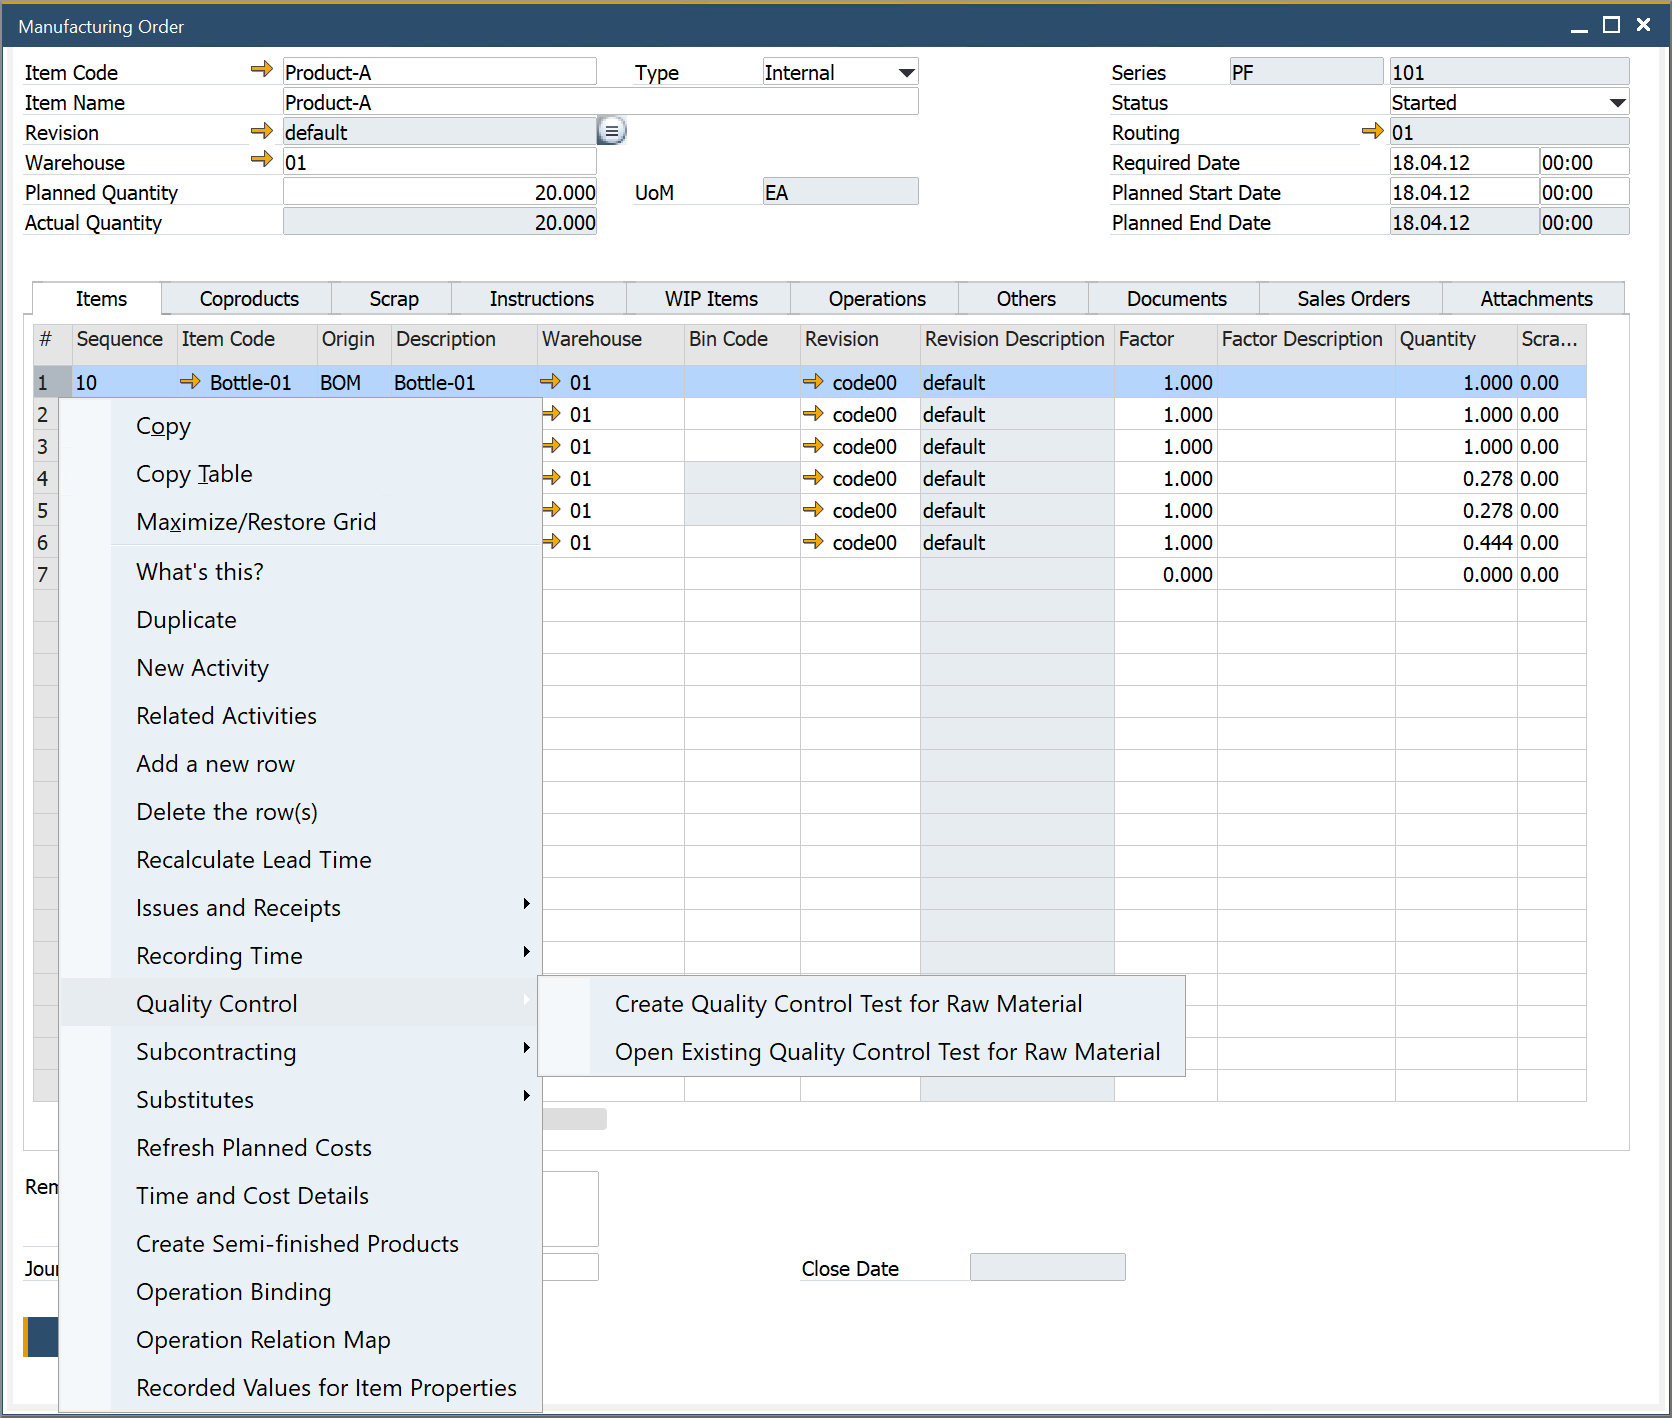Maximize the Manufacturing Order window
Viewport: 1672px width, 1418px height.
(x=1611, y=25)
